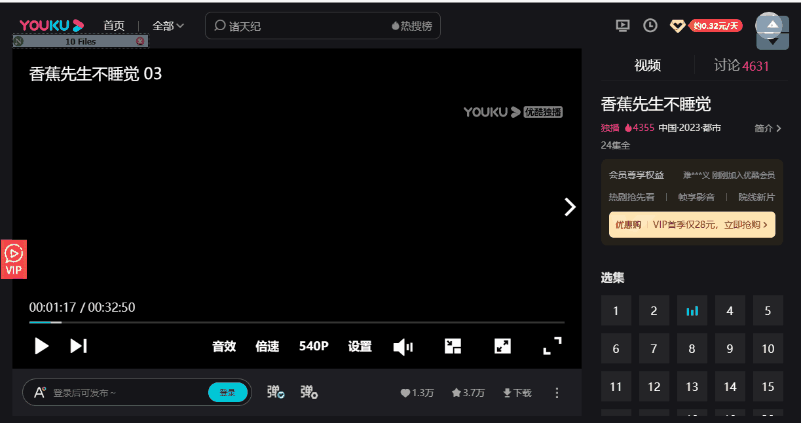
Task: Mute the volume speaker icon
Action: click(x=403, y=347)
